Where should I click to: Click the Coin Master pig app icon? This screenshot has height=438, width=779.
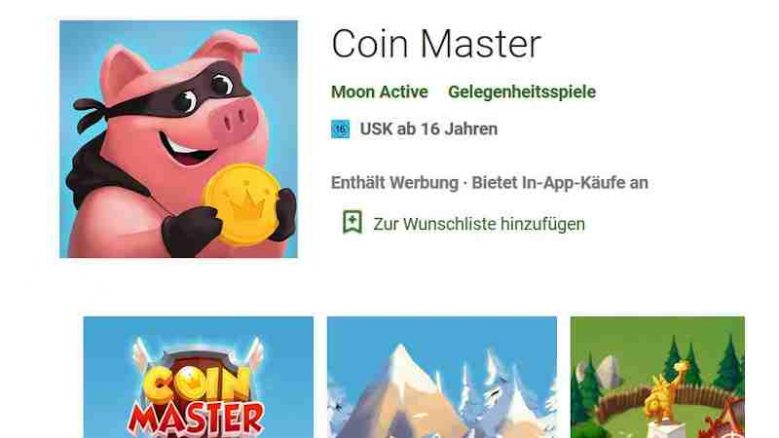[x=178, y=139]
